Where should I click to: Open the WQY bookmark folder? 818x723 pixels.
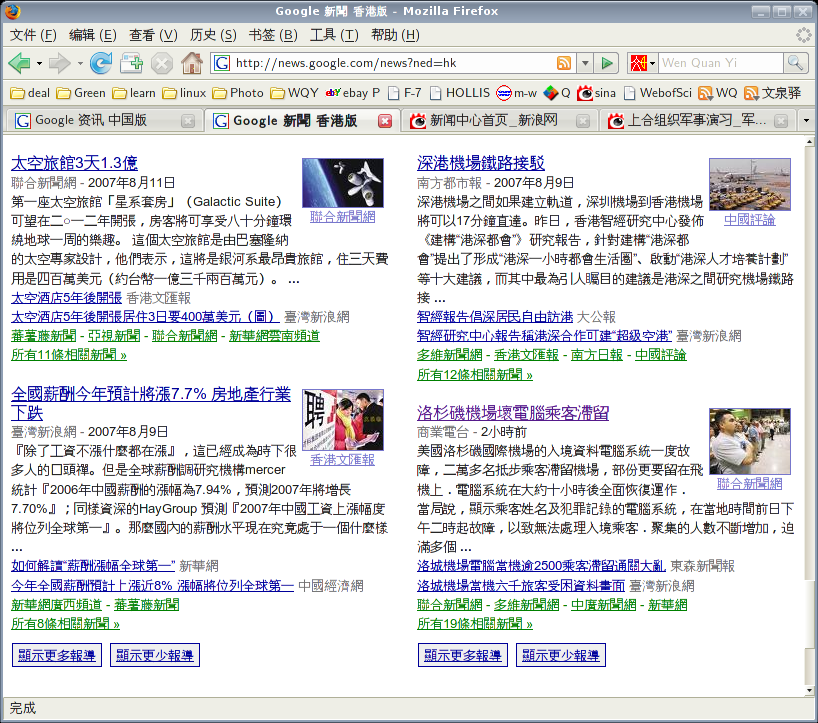coord(294,93)
